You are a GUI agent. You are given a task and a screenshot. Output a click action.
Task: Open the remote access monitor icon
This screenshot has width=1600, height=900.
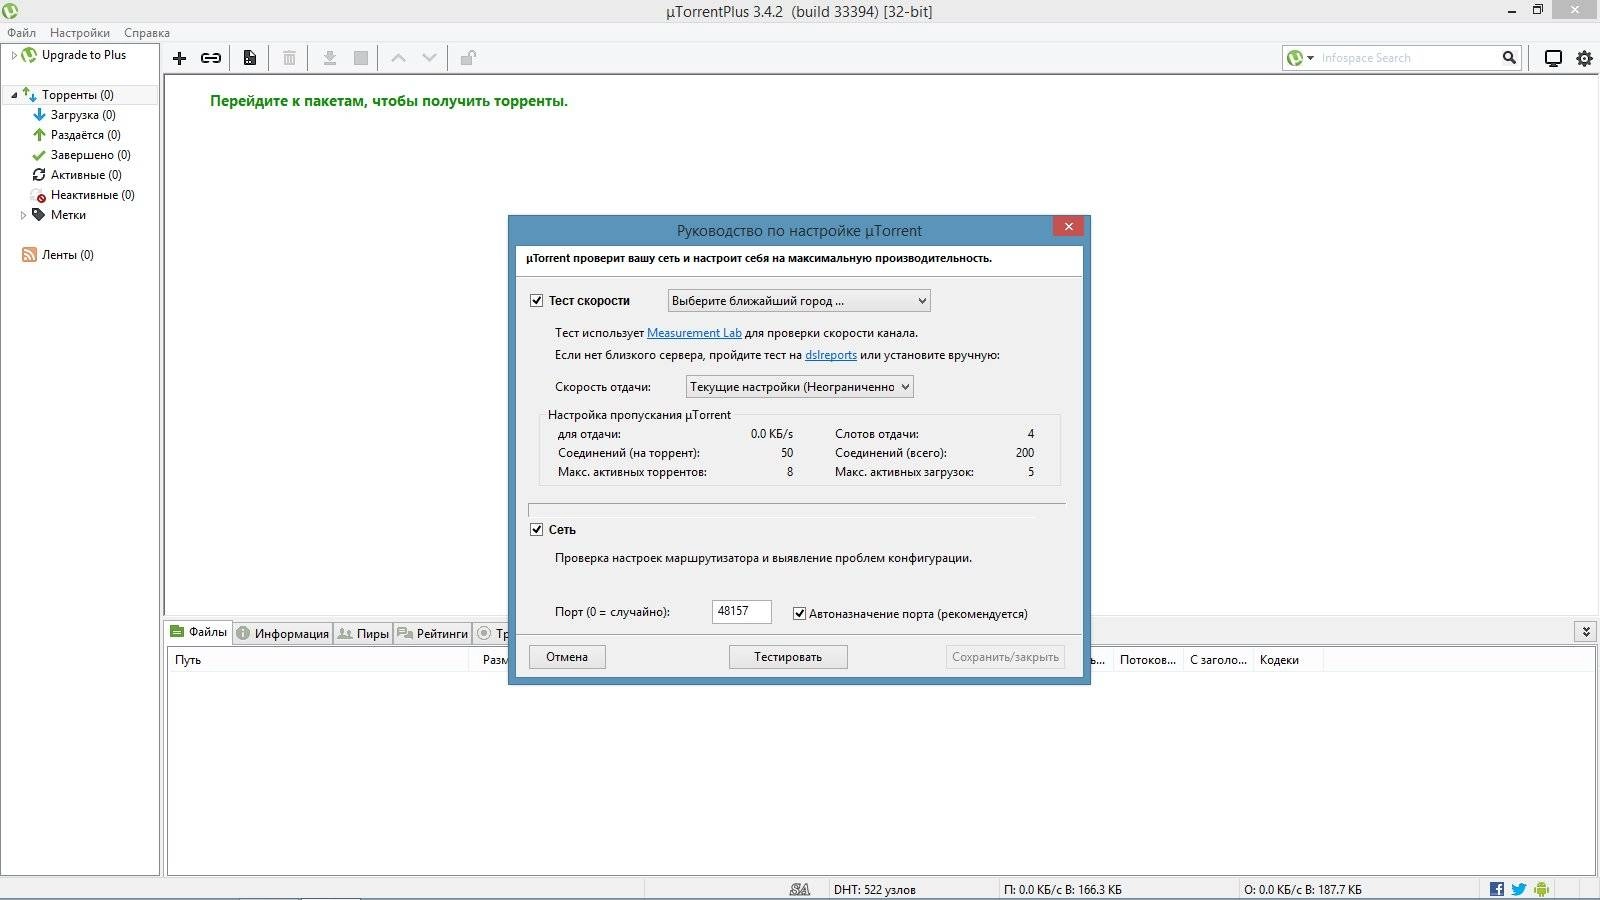[1552, 58]
